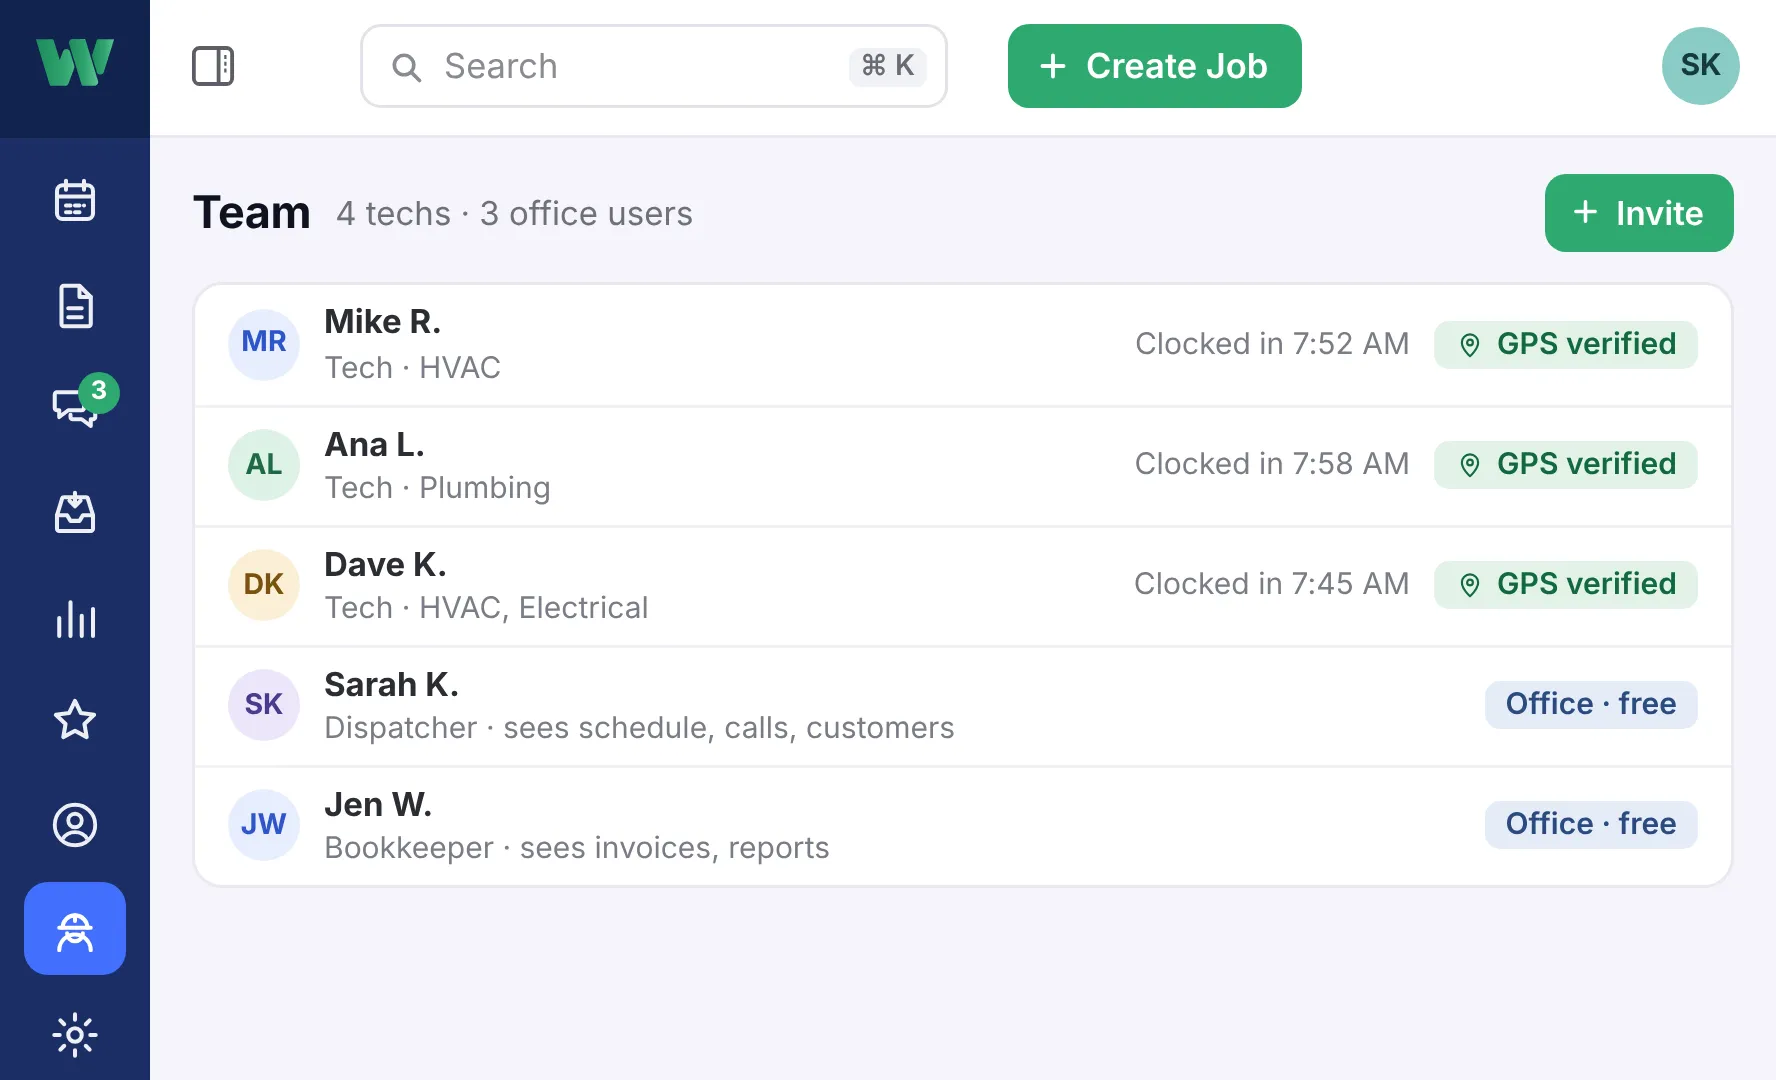The height and width of the screenshot is (1080, 1776).
Task: Click the SK profile avatar top right
Action: pyautogui.click(x=1700, y=66)
